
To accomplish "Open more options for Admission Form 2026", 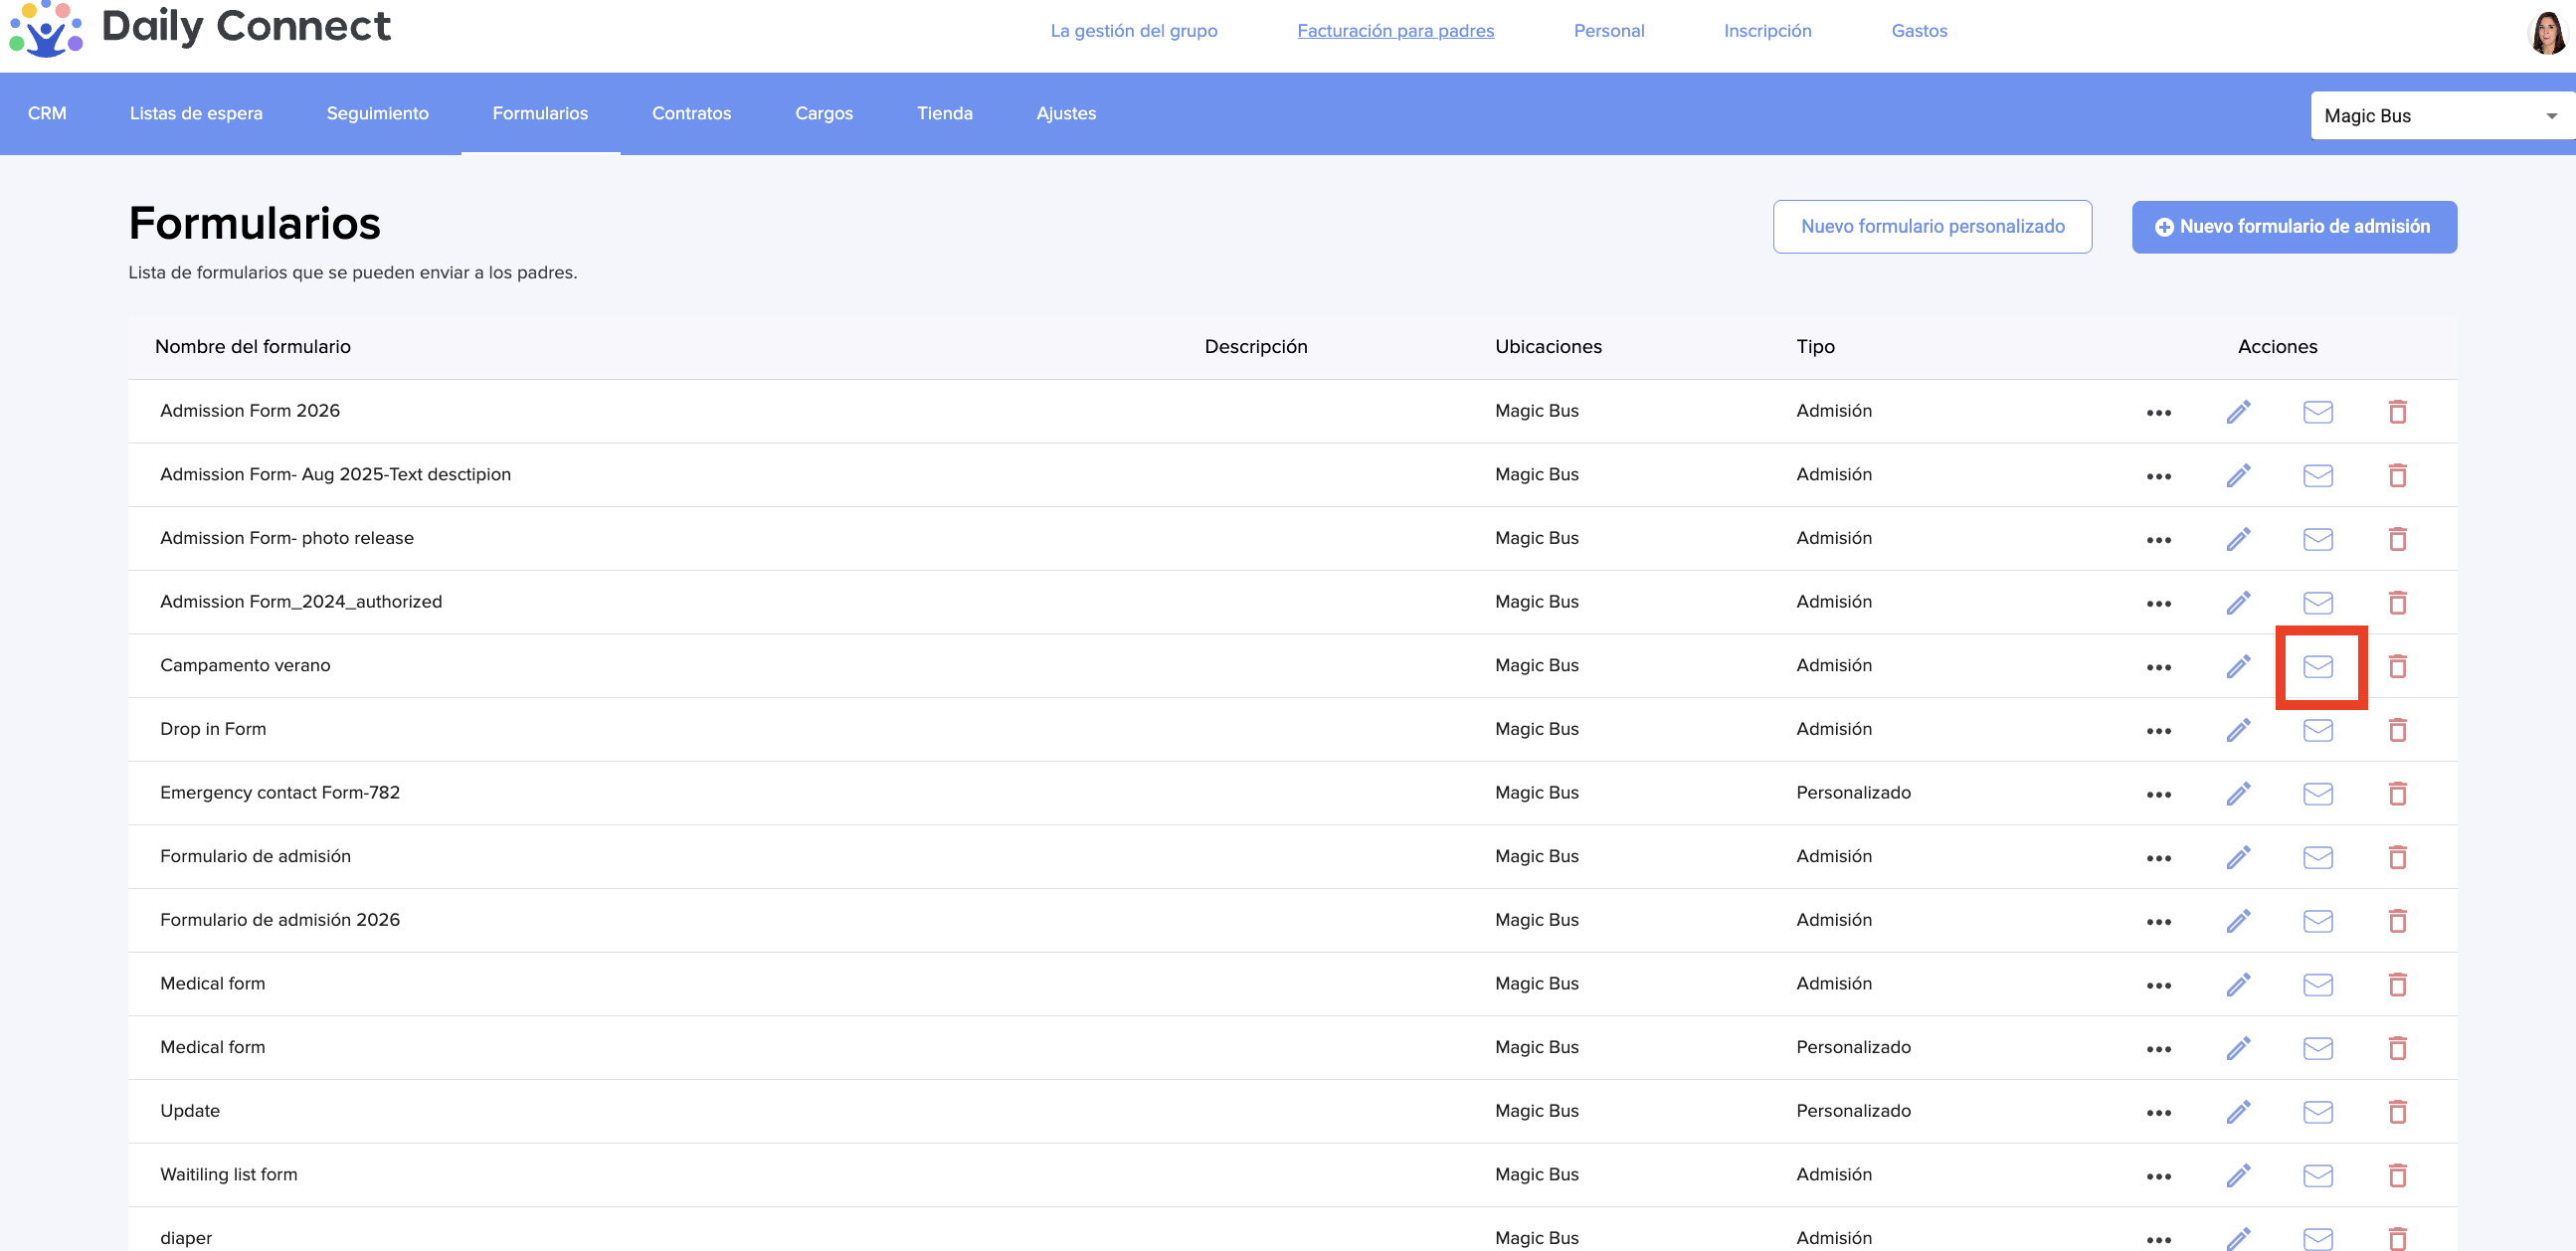I will coord(2158,412).
